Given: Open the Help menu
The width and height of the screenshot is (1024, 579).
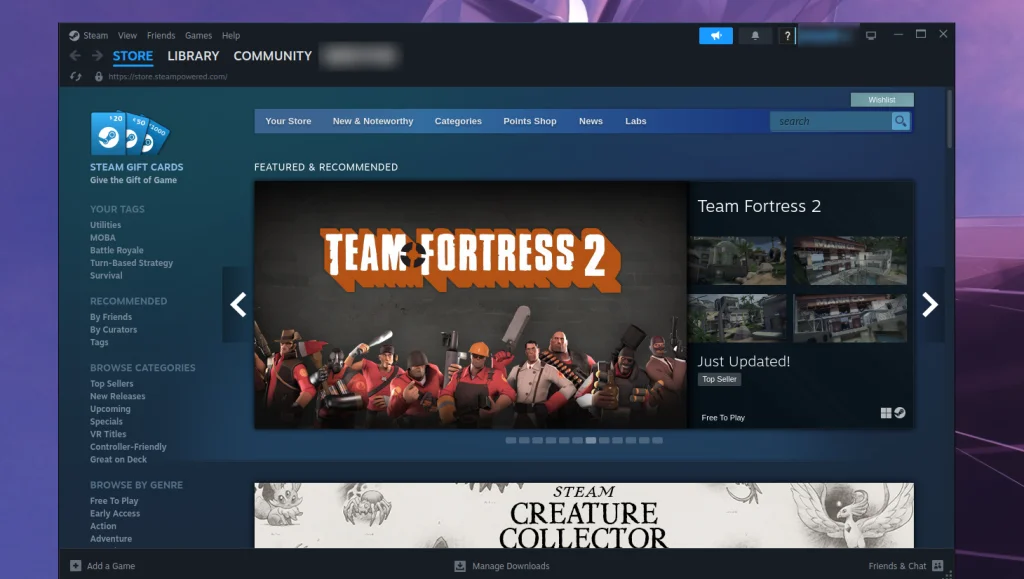Looking at the screenshot, I should click(x=231, y=36).
